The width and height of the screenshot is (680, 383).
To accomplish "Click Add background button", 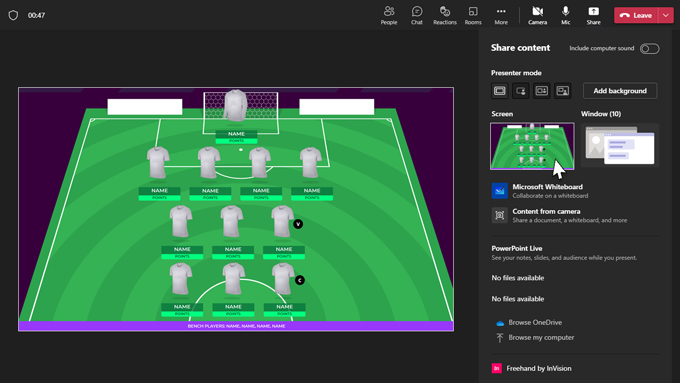I will pyautogui.click(x=620, y=91).
